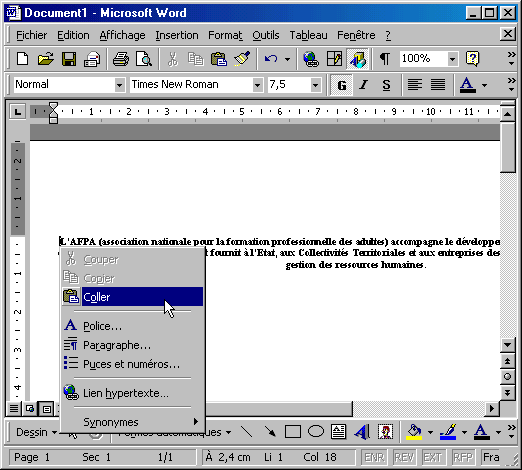Screen dimensions: 522x470
Task: Switch to page layout view button
Action: (47, 409)
